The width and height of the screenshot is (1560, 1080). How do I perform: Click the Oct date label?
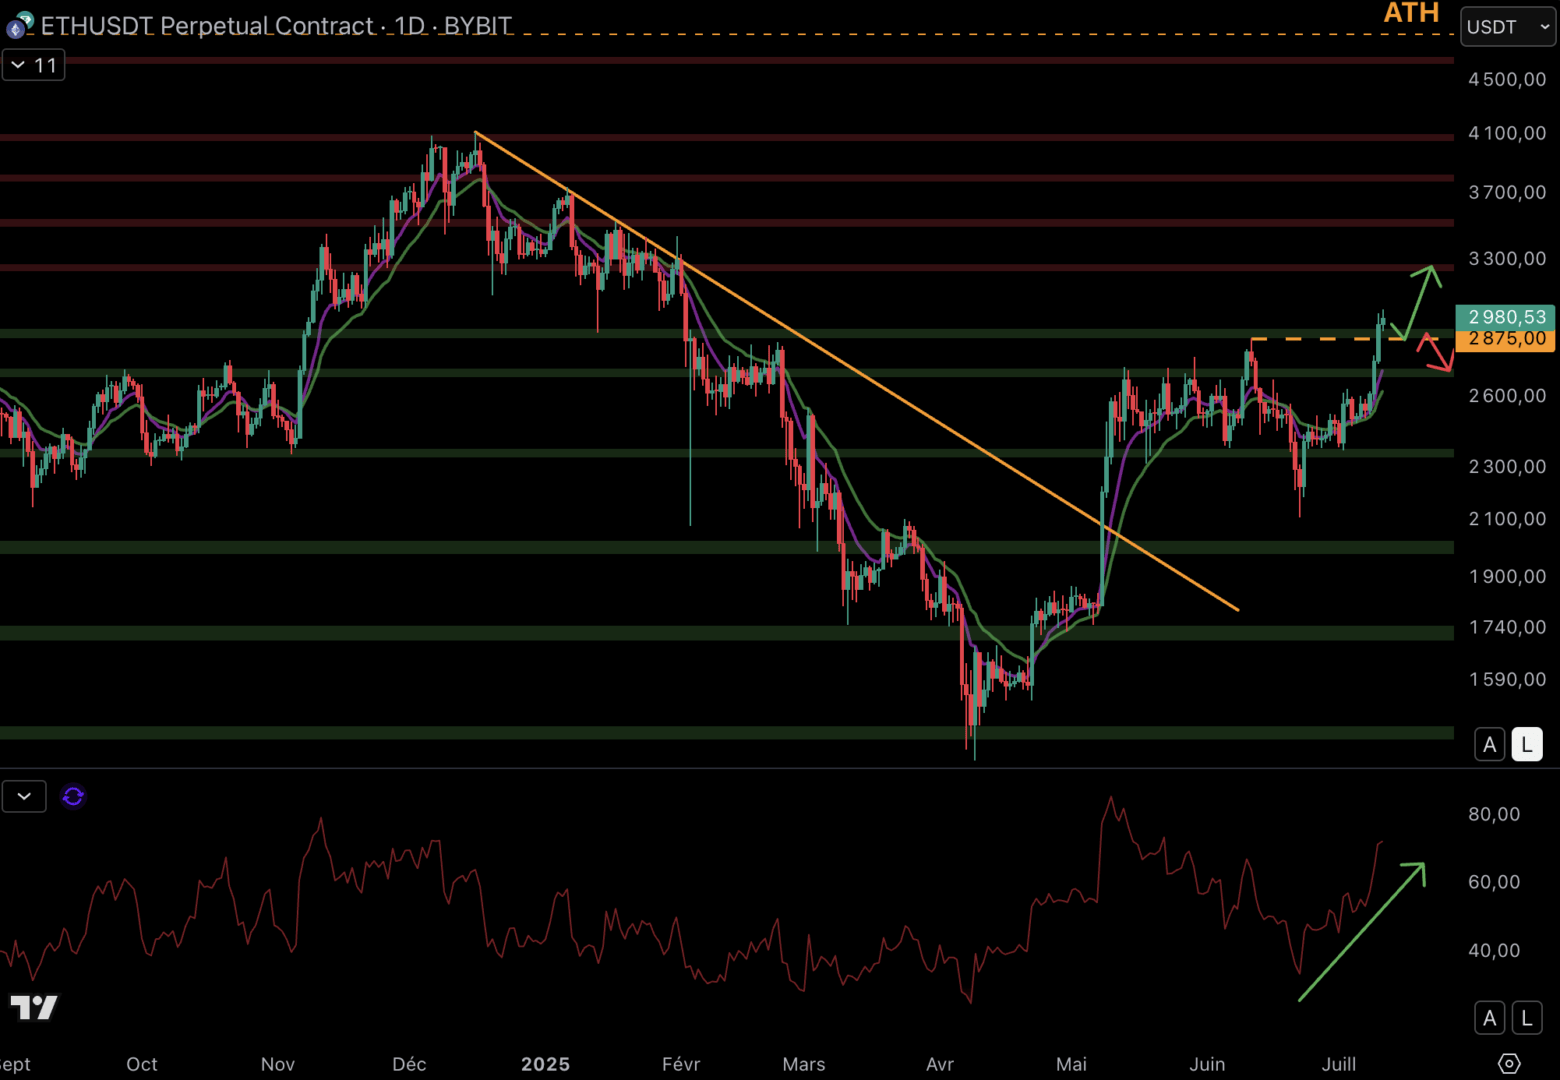click(x=142, y=1064)
